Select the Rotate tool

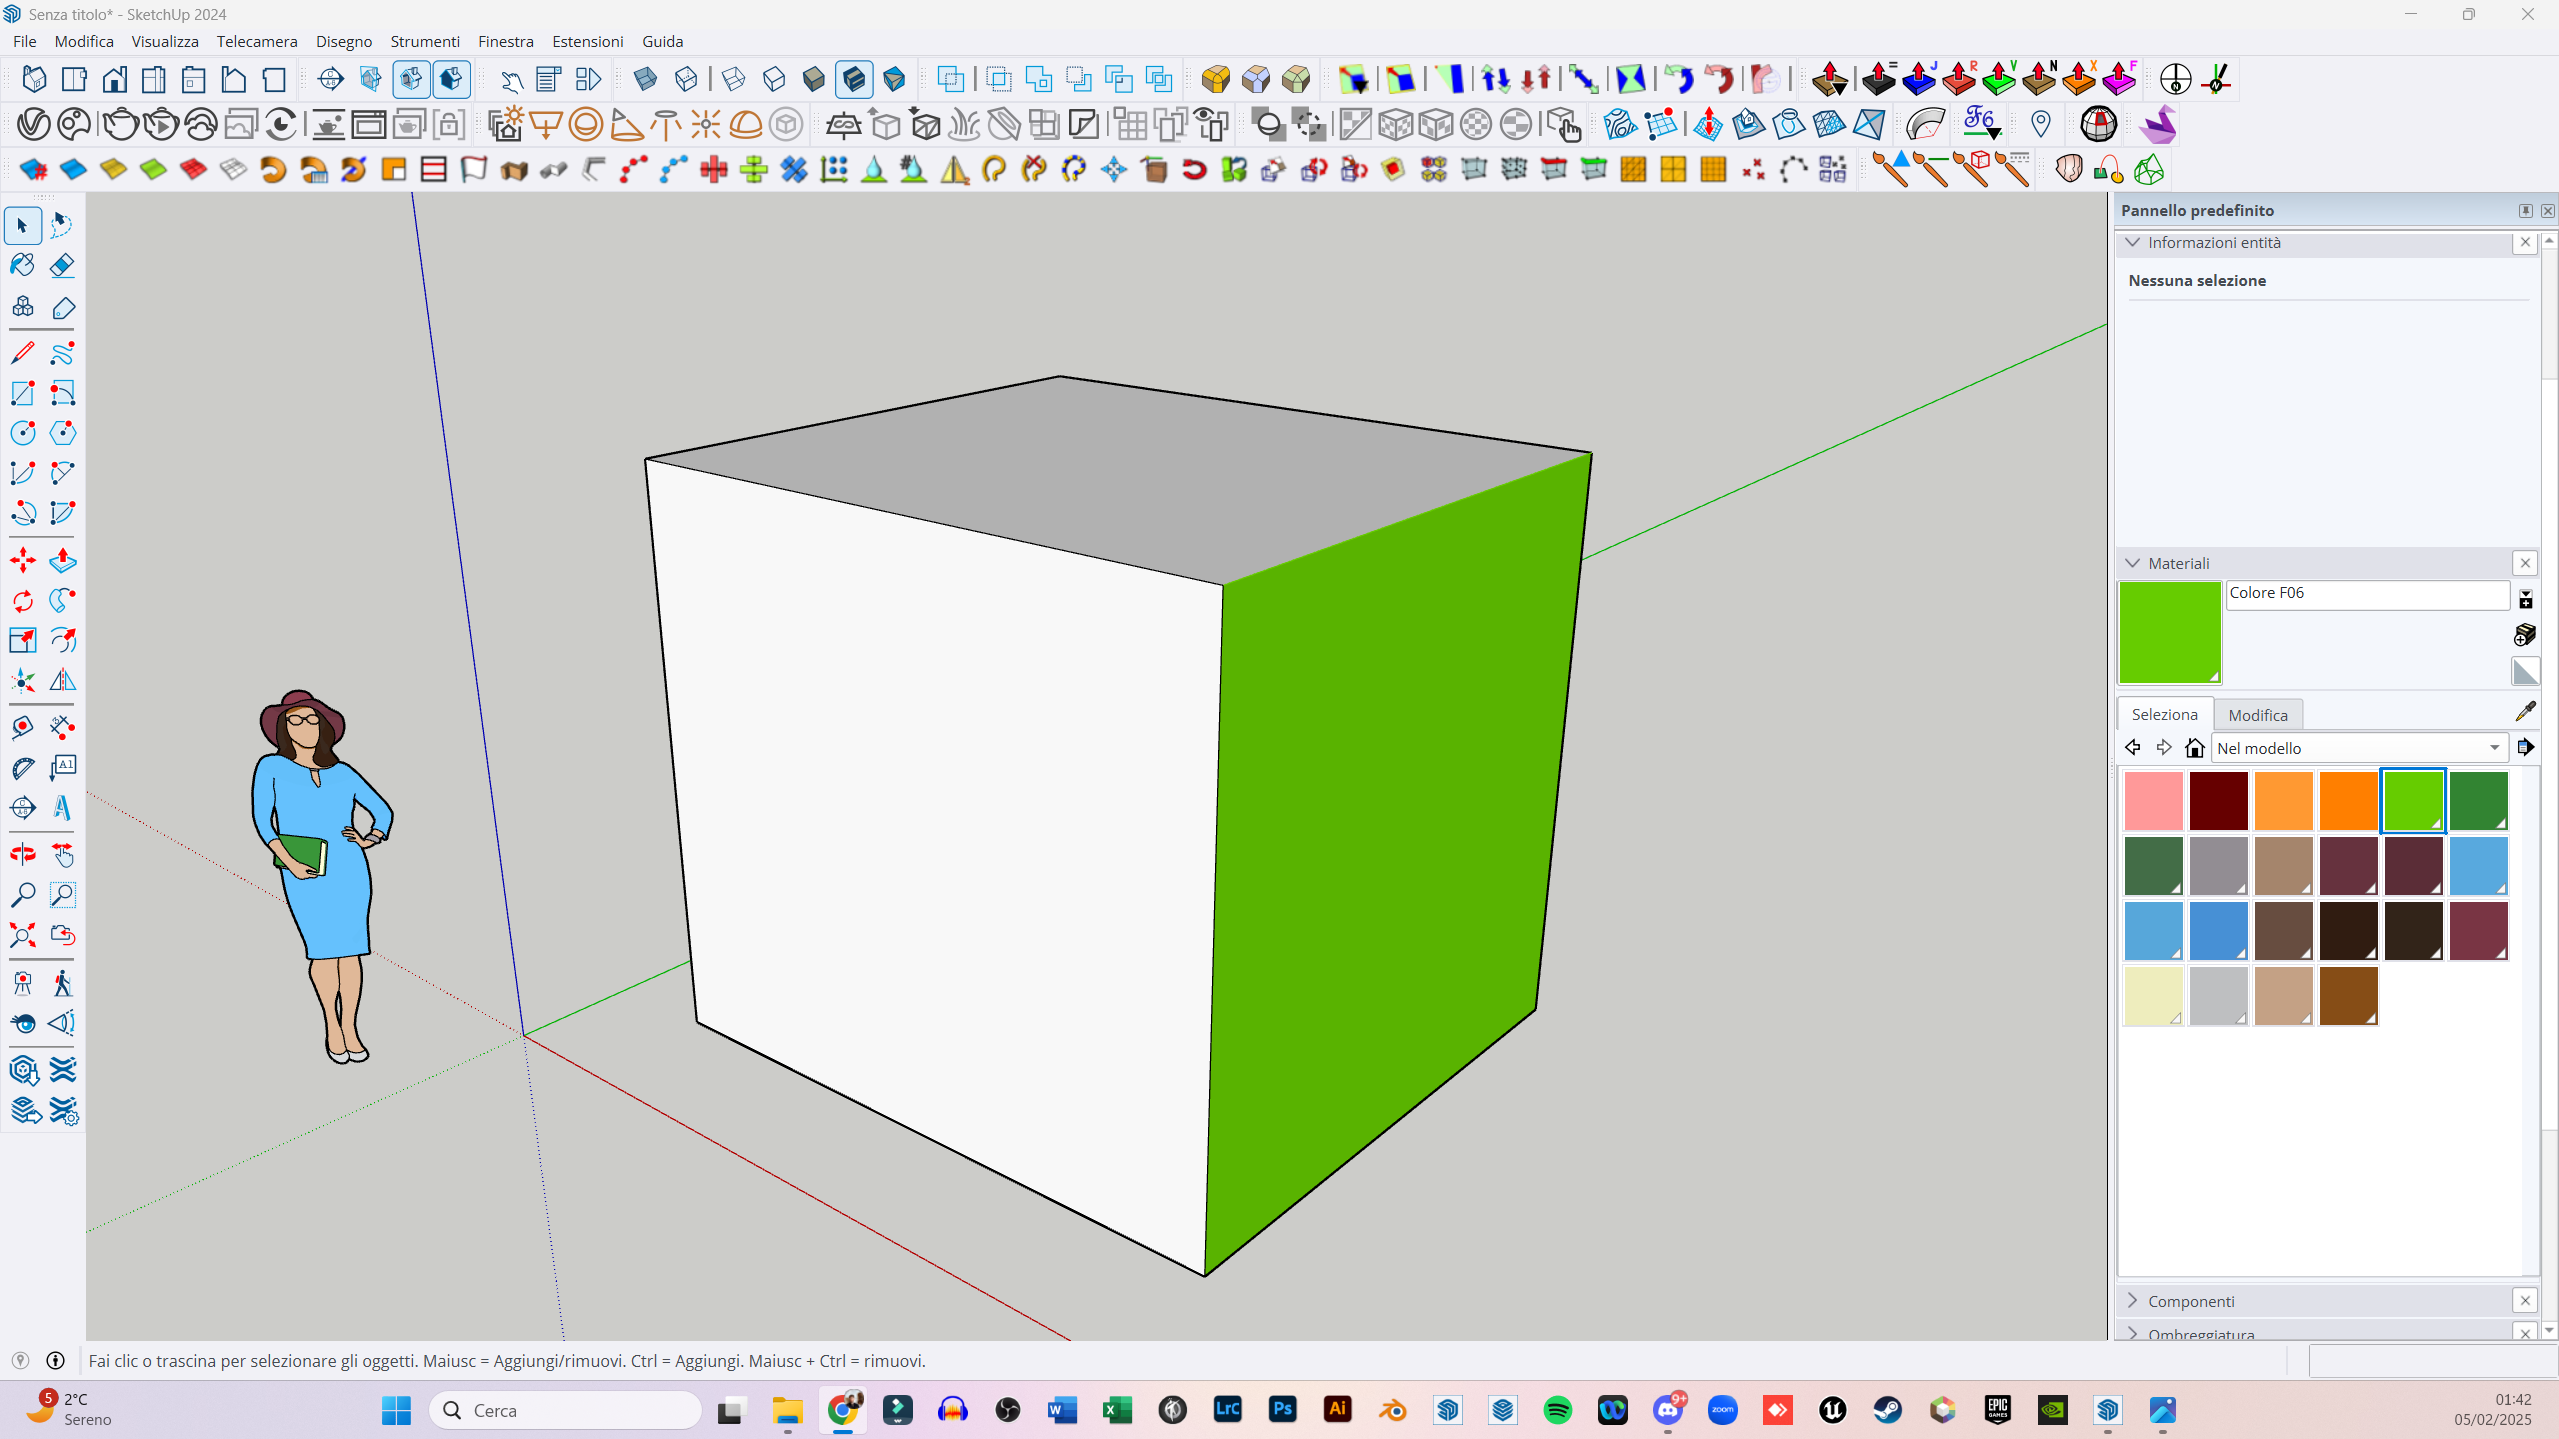(x=22, y=600)
